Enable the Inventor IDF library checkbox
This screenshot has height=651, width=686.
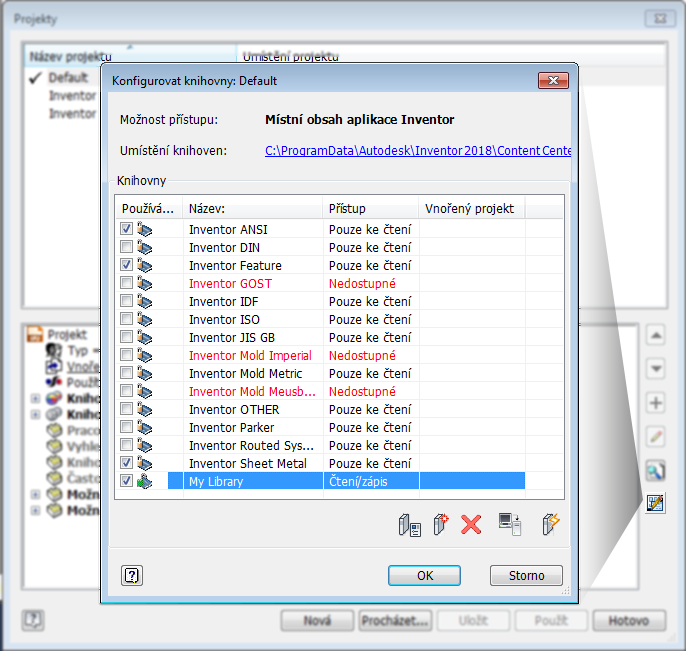[126, 301]
